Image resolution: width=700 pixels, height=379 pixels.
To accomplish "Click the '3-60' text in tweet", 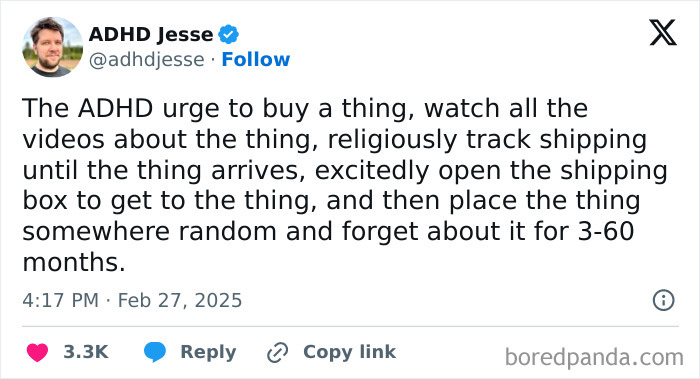I will pos(606,232).
